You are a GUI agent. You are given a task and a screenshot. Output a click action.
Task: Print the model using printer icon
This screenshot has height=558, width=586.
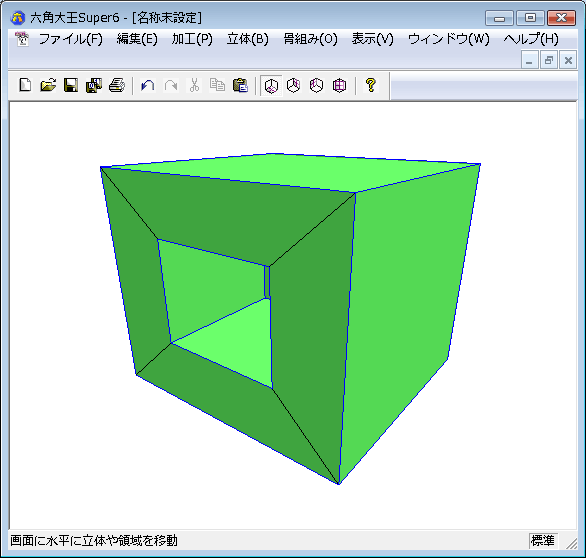(117, 85)
